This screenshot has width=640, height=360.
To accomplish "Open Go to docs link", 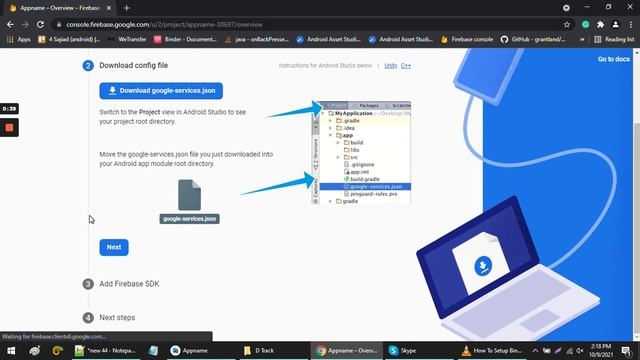I will point(613,59).
